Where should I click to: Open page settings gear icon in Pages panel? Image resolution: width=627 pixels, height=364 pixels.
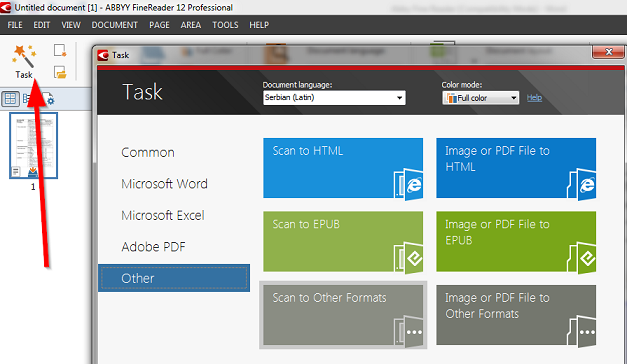[48, 99]
